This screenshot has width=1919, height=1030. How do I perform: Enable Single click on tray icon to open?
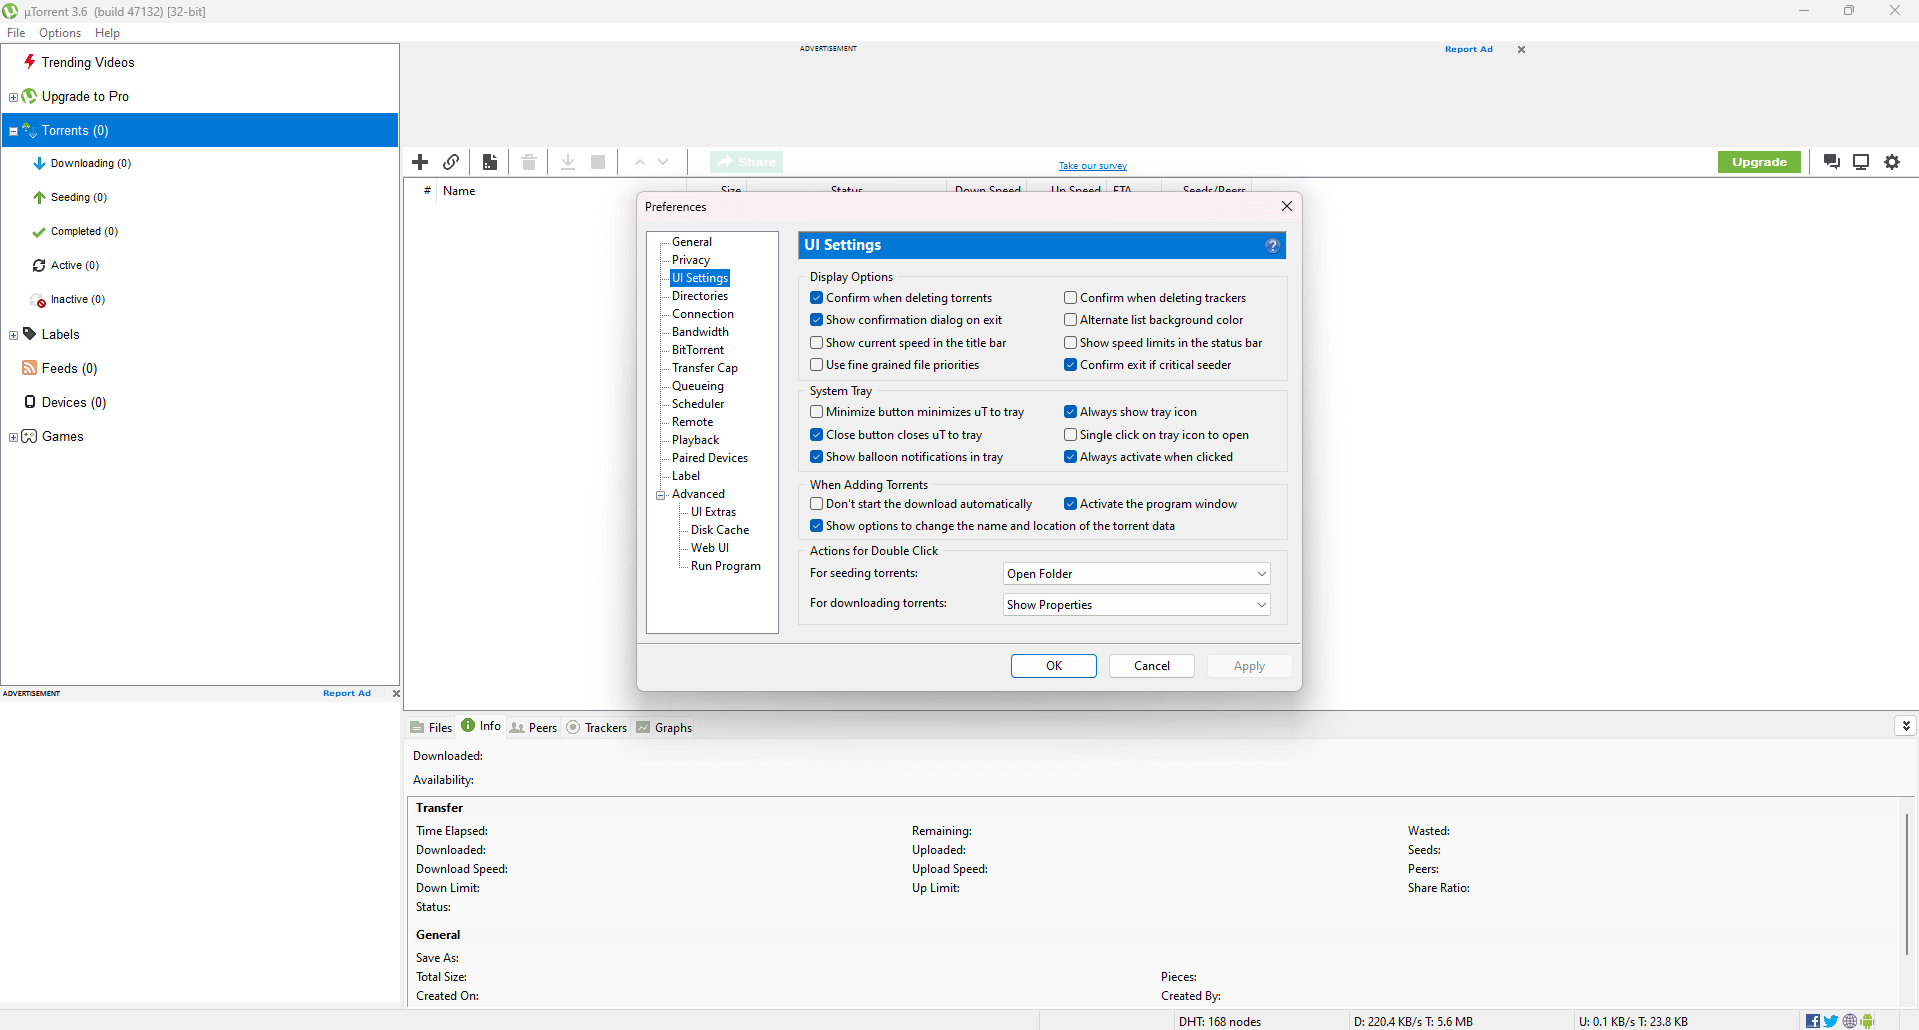tap(1071, 435)
